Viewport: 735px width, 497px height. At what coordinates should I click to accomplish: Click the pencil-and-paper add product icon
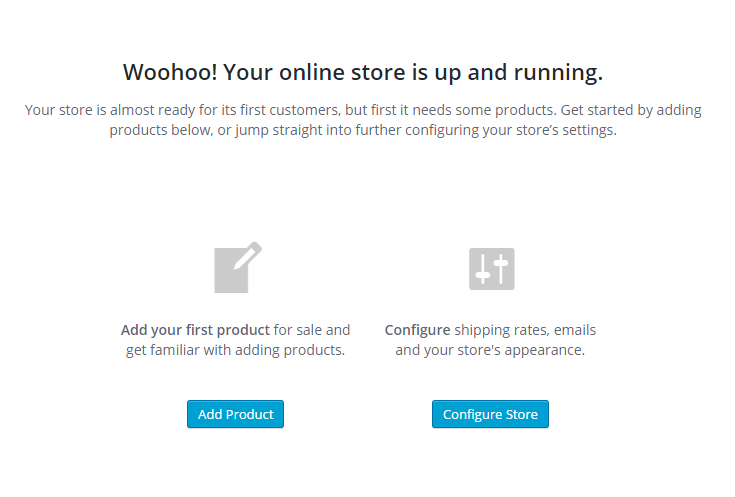pos(238,267)
